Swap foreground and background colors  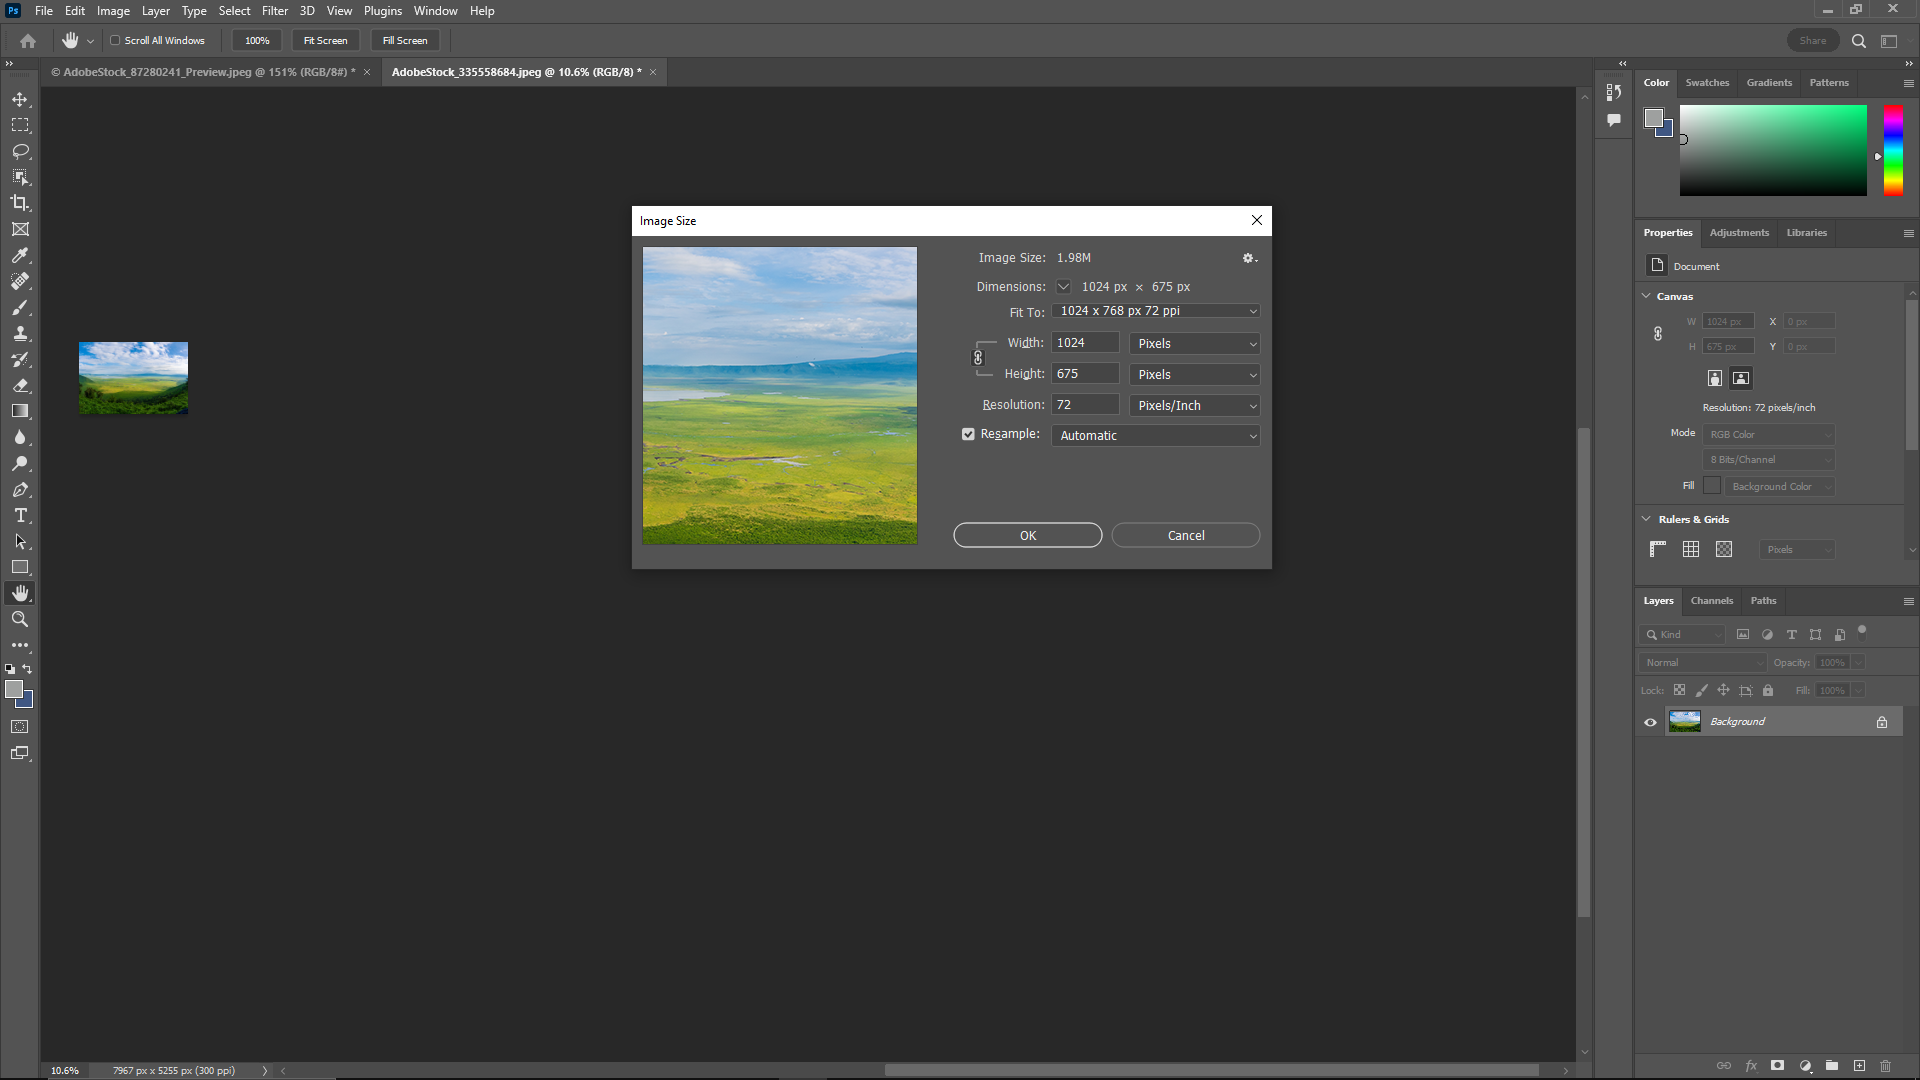[27, 669]
